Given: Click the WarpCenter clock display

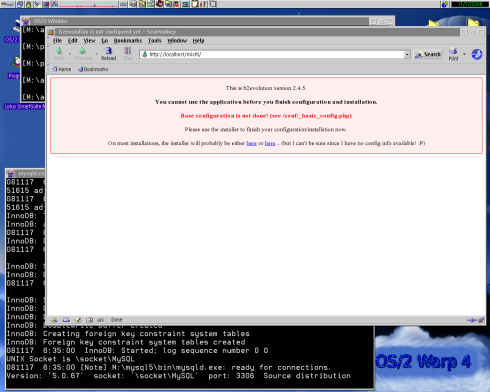Looking at the screenshot, I should [x=470, y=4].
